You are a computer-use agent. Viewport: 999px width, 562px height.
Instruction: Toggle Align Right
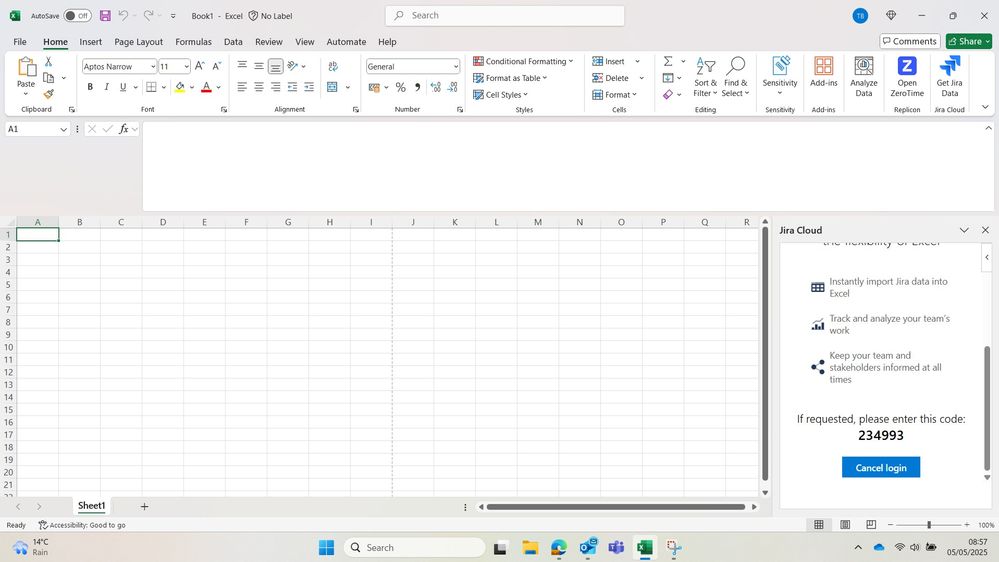click(x=275, y=87)
